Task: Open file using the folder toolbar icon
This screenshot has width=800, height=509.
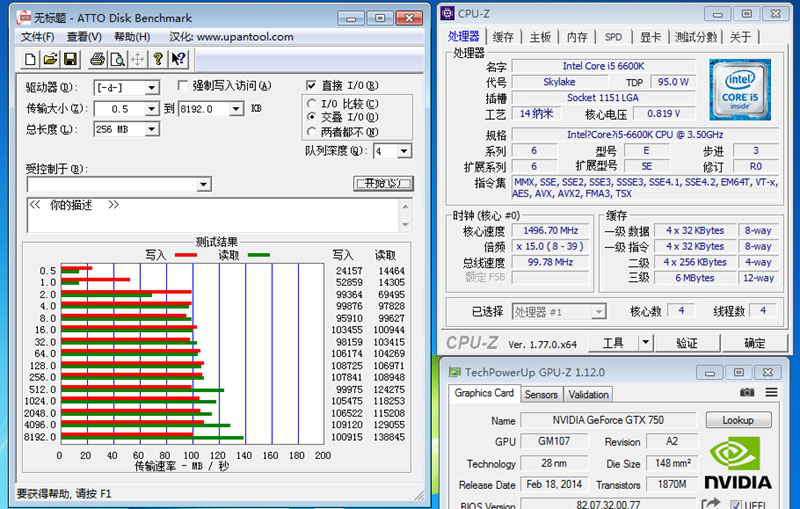Action: coord(50,59)
